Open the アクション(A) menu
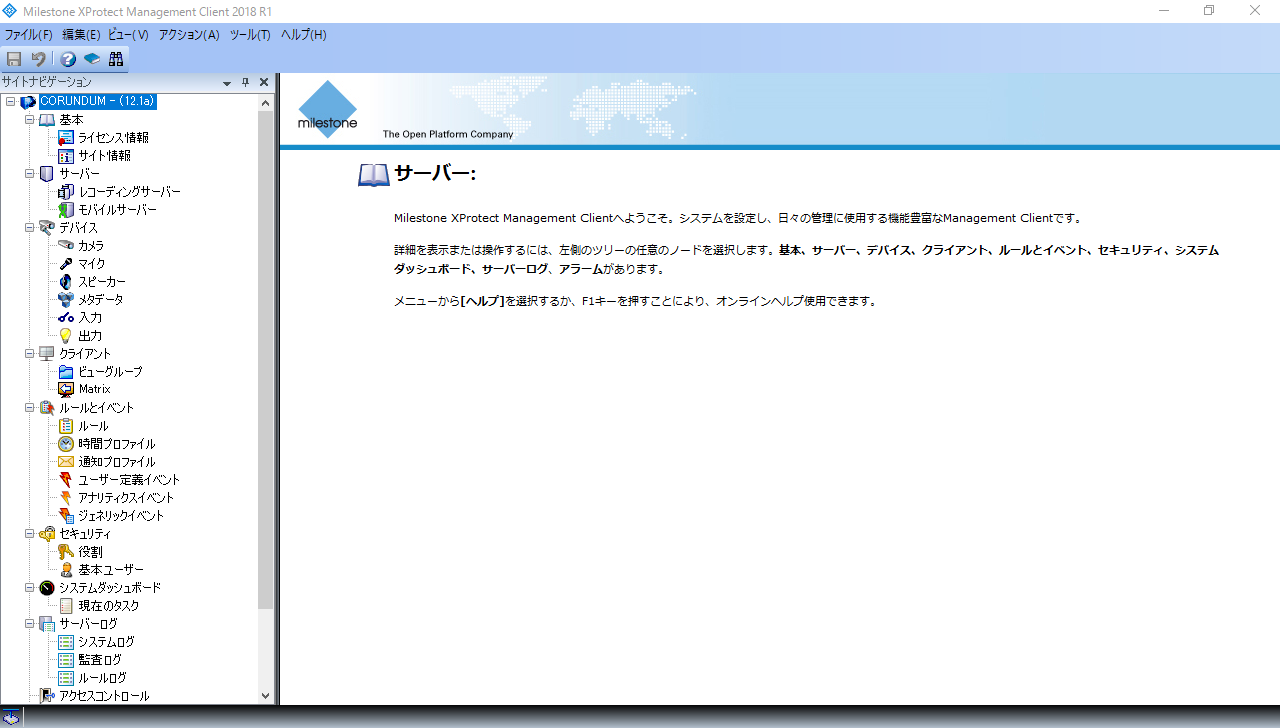The width and height of the screenshot is (1280, 728). pos(189,35)
